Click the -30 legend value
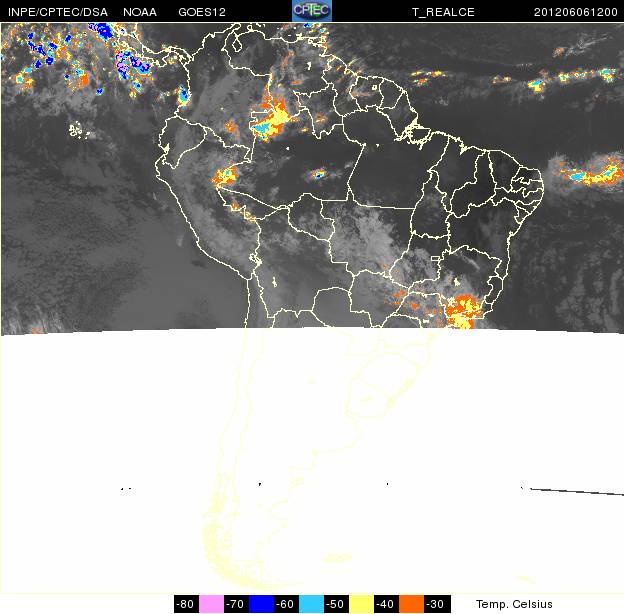The image size is (624, 614). 435,604
